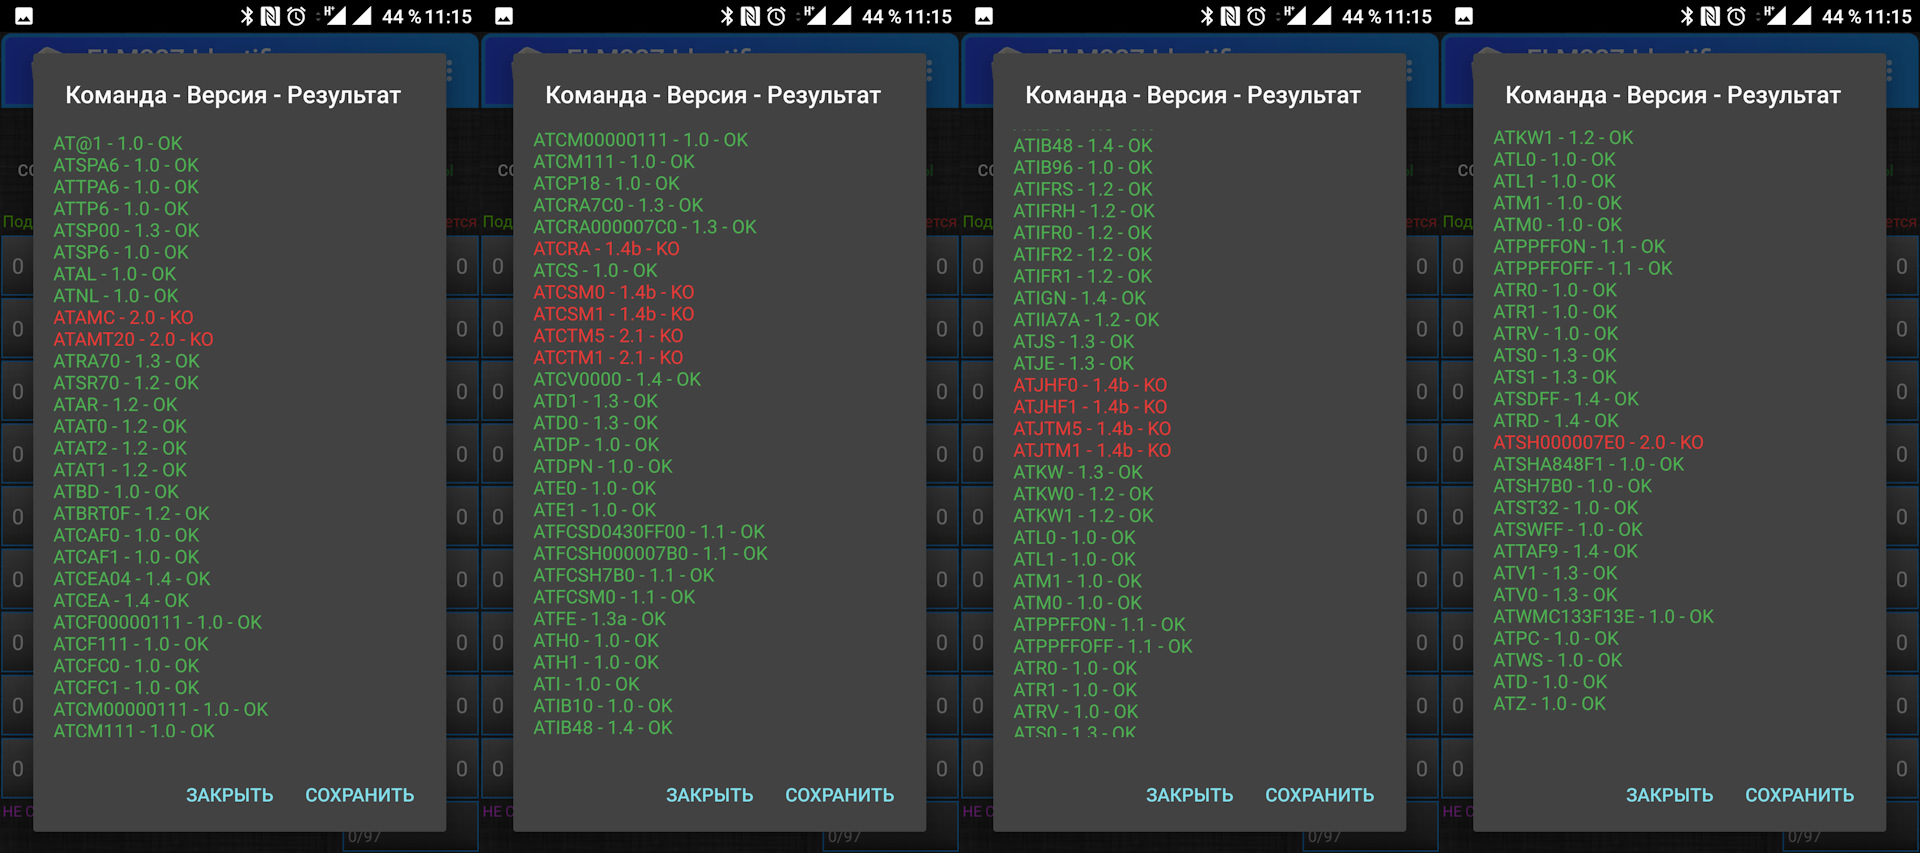The height and width of the screenshot is (853, 1920).
Task: Tap ЗАКРЫТЬ in the dialog starting with ATCM00000111
Action: click(709, 795)
